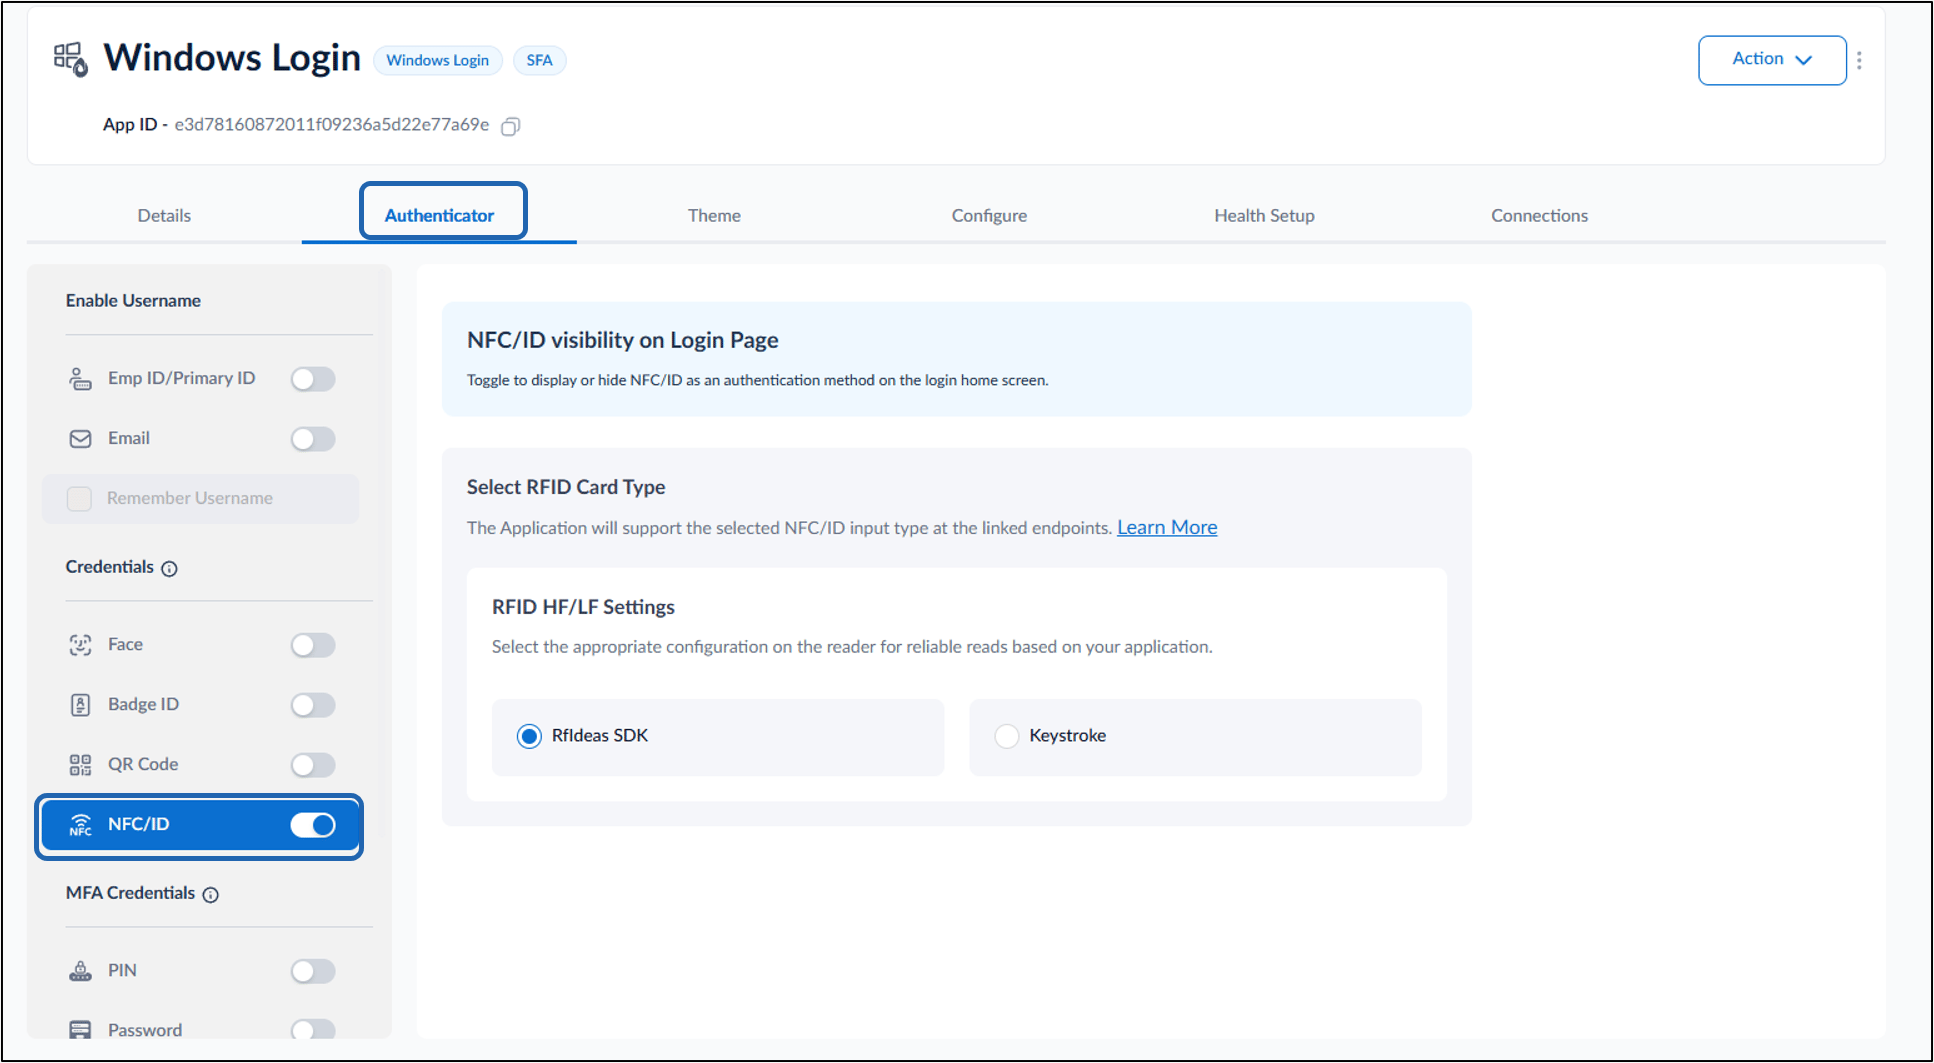The width and height of the screenshot is (1934, 1063).
Task: Open the Action dropdown
Action: click(x=1772, y=60)
